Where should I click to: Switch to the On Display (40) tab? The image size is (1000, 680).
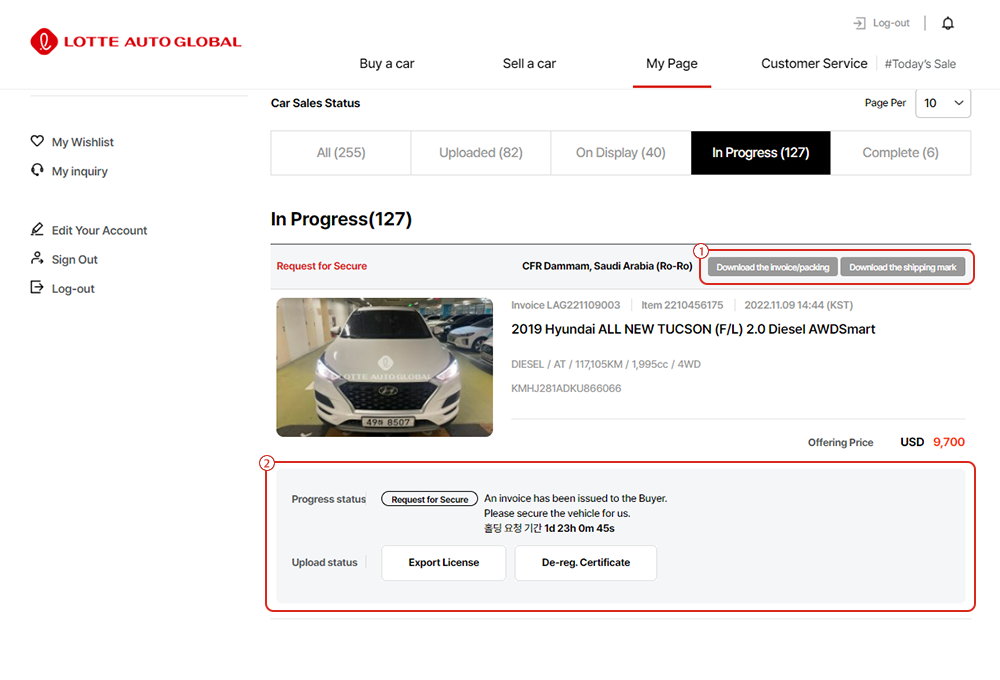621,153
